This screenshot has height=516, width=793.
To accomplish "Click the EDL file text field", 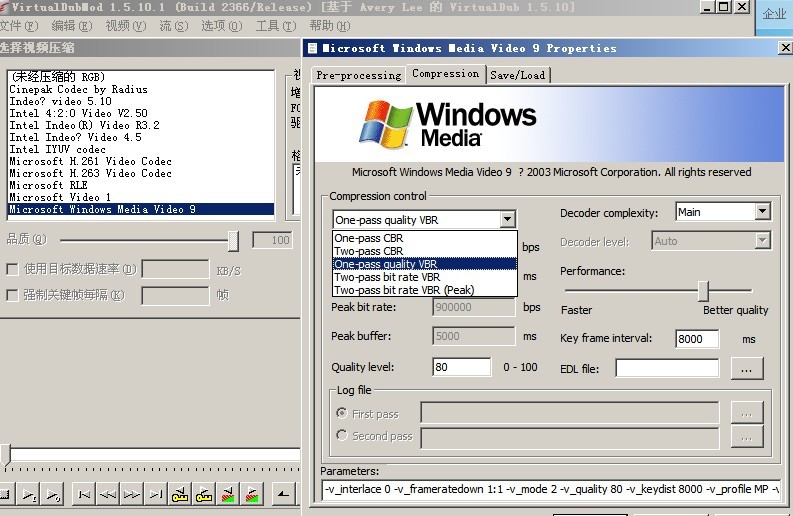I will 667,368.
